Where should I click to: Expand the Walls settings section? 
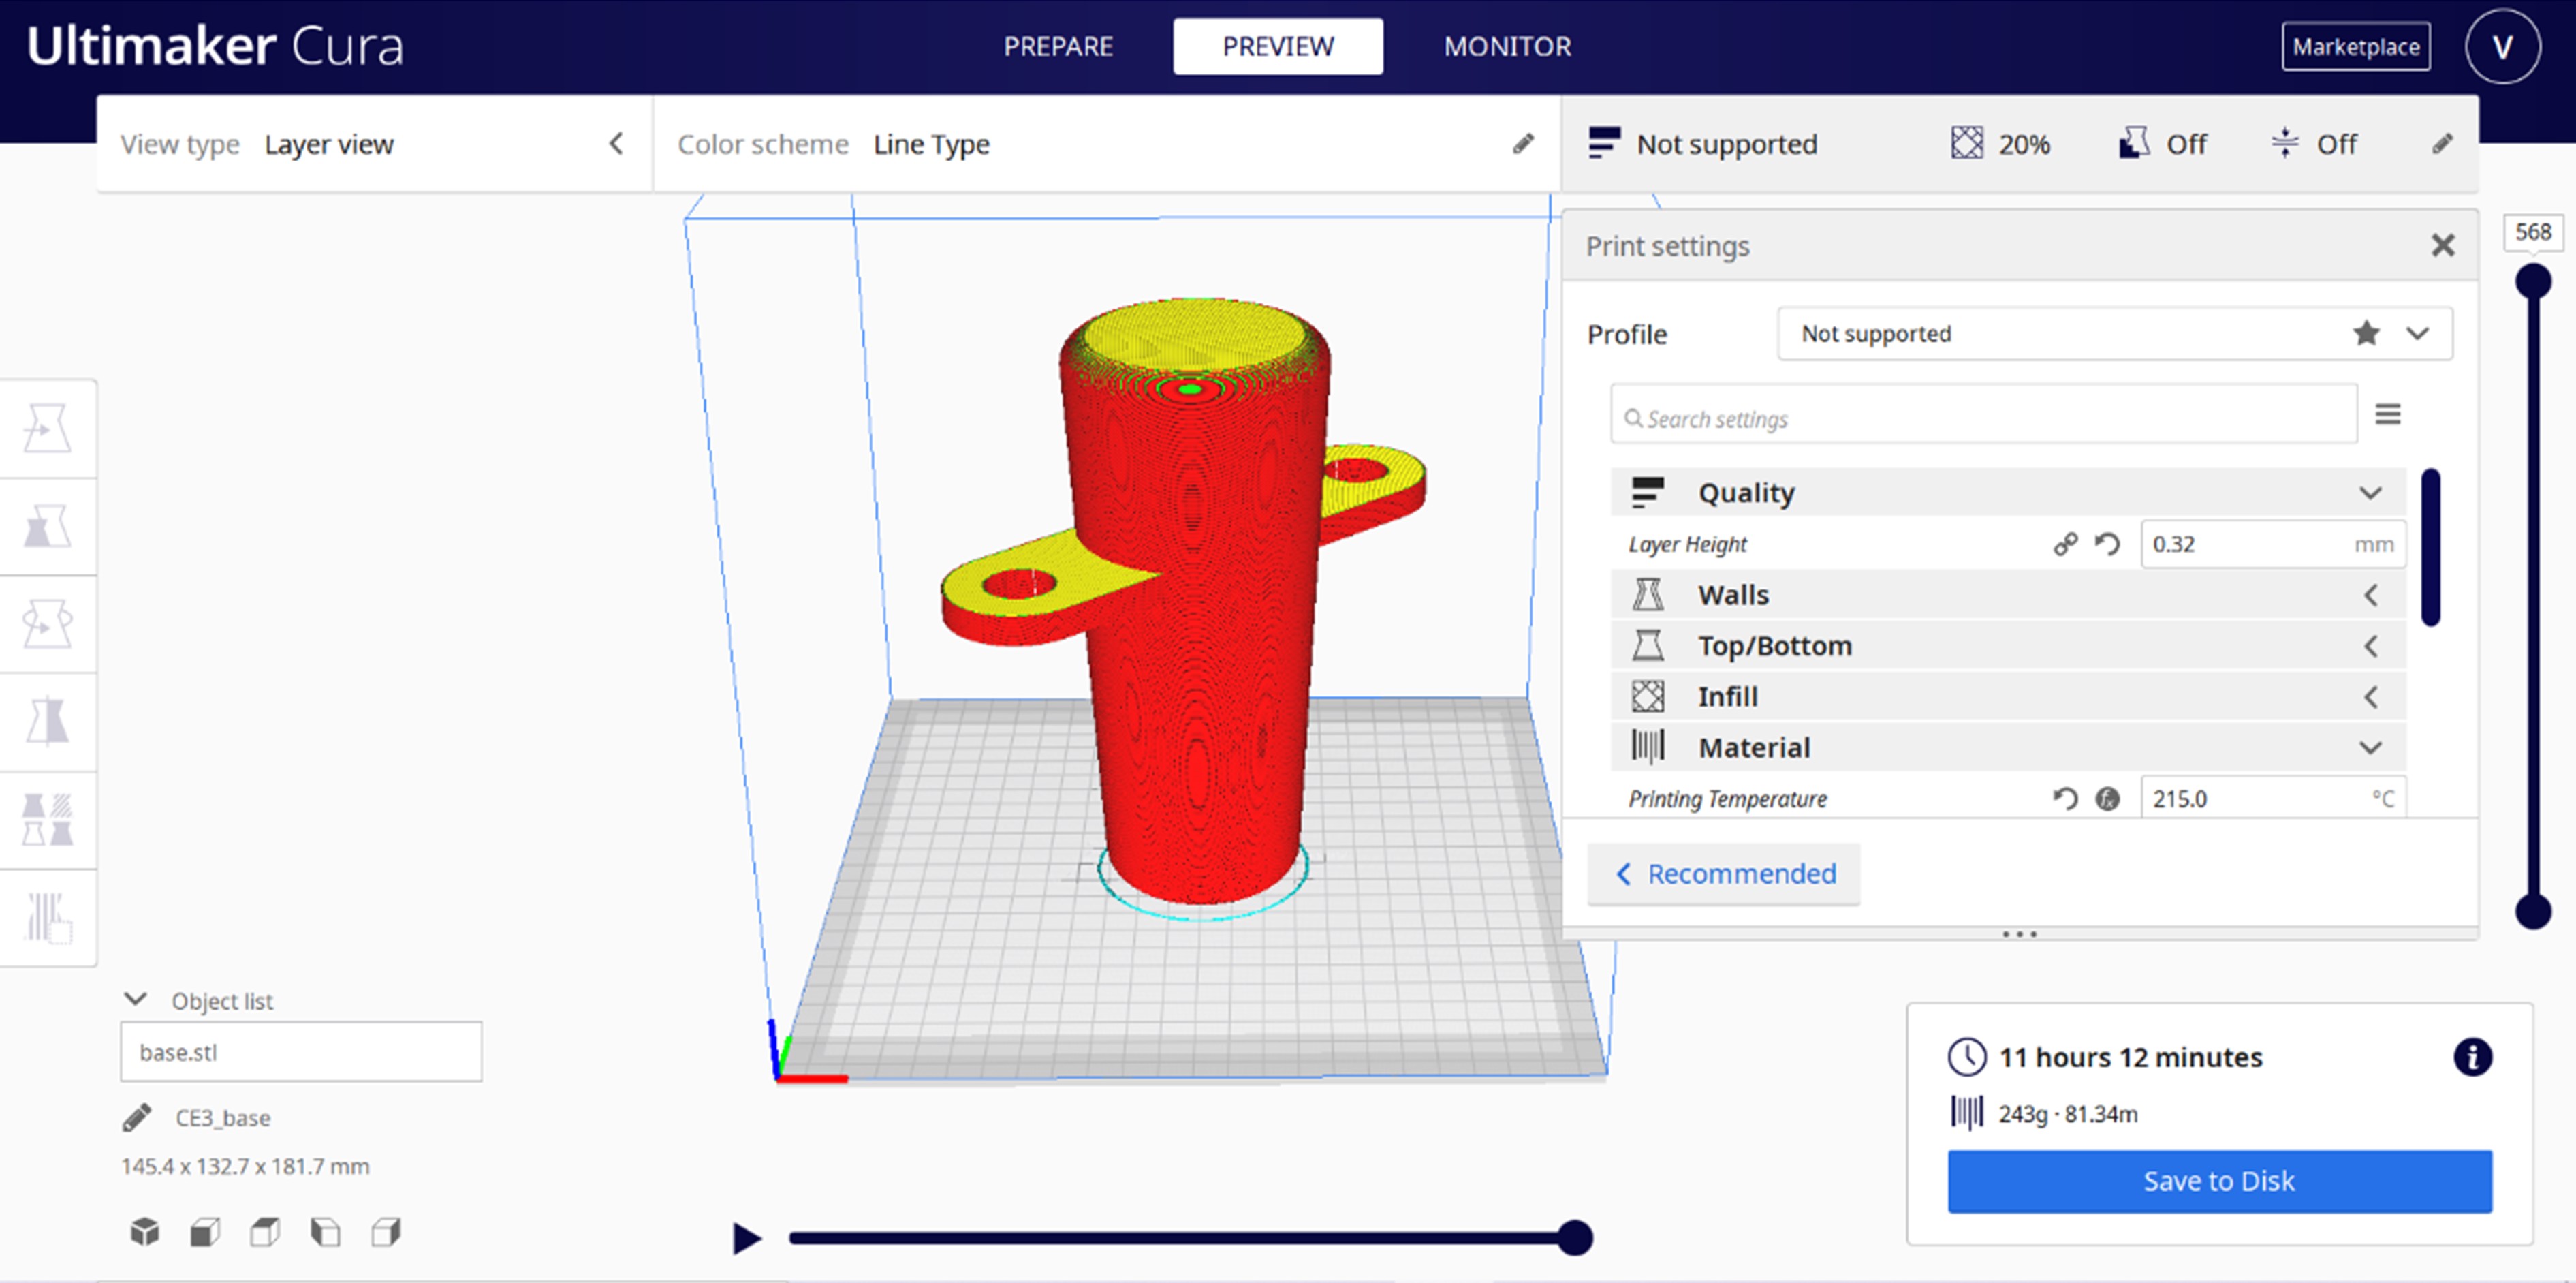[2008, 594]
